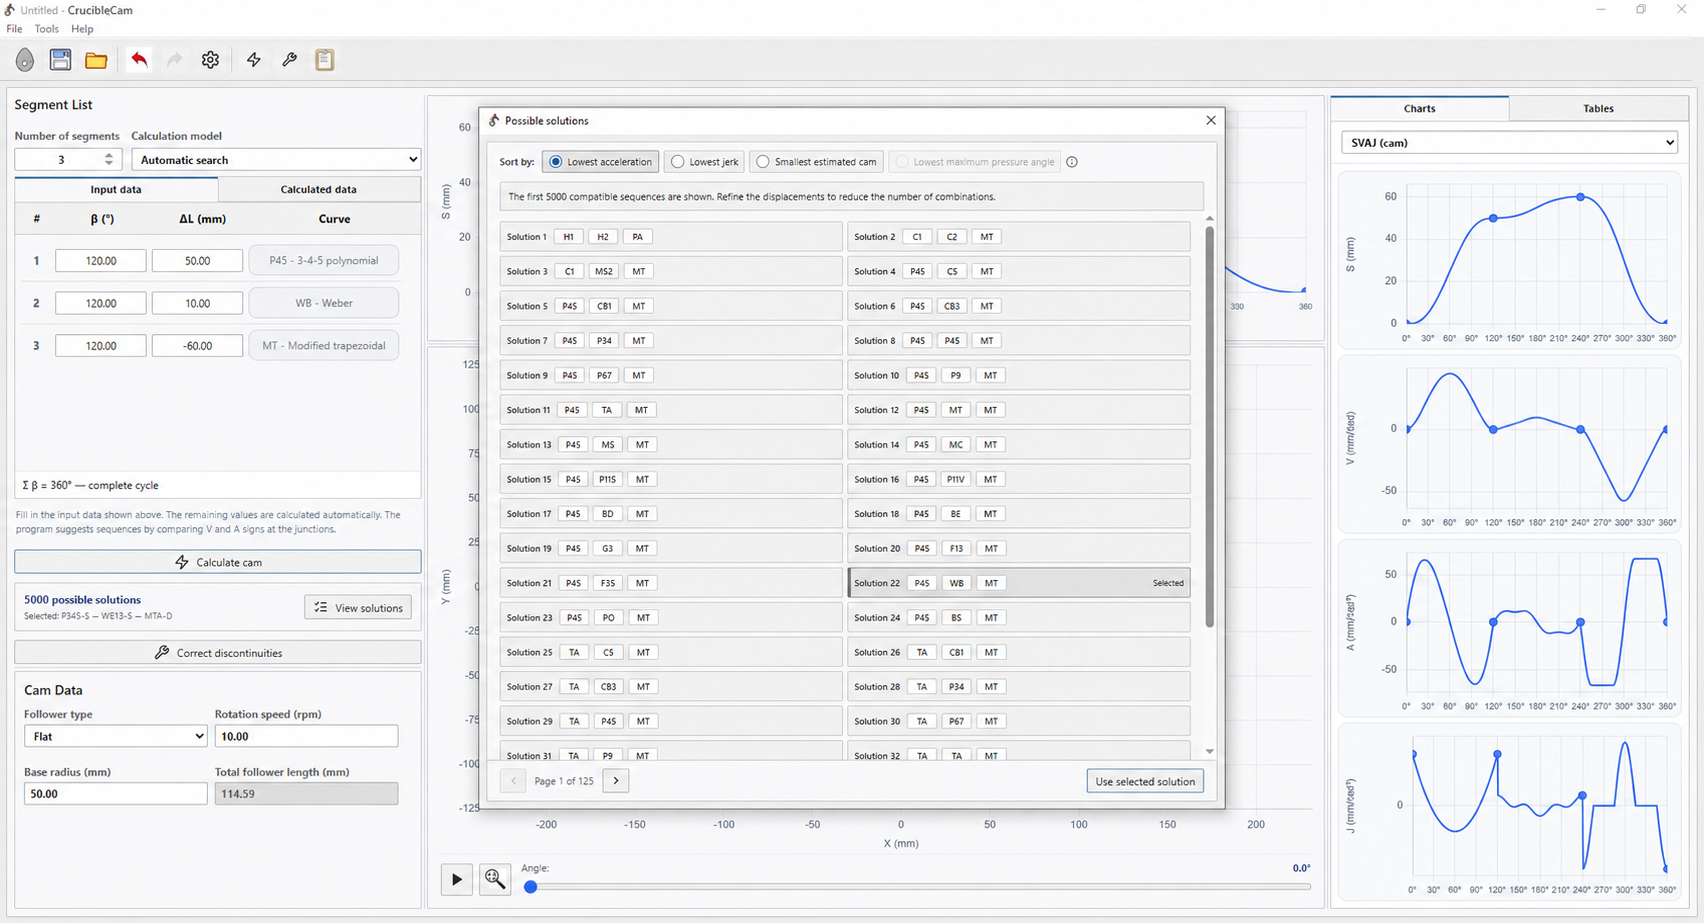
Task: Open the Follower type dropdown
Action: click(116, 736)
